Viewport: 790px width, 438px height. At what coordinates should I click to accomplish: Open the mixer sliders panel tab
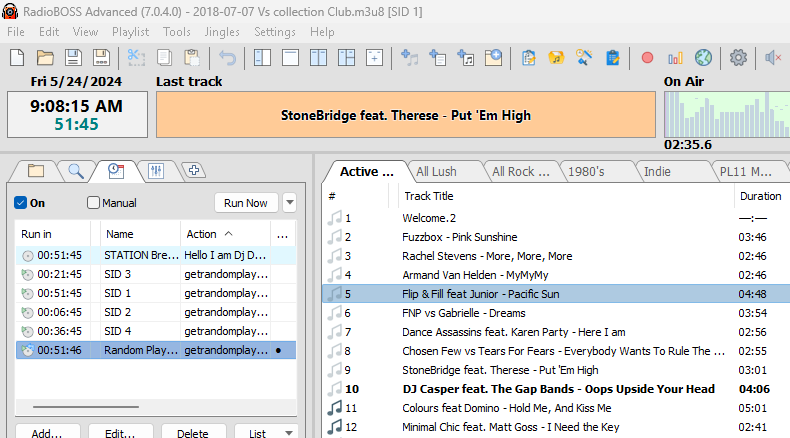155,170
